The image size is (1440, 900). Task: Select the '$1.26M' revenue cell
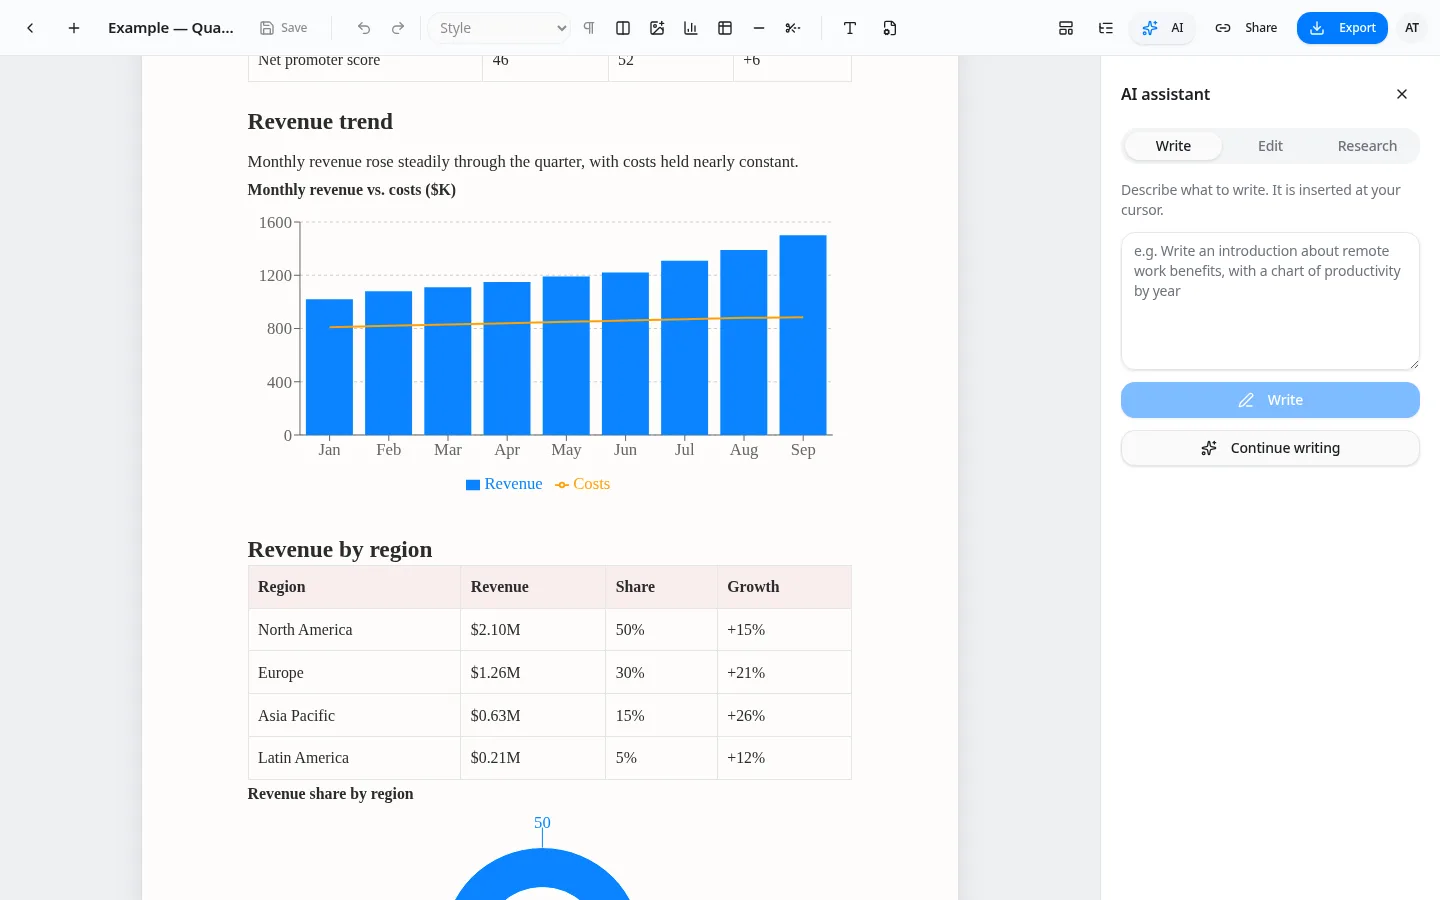[x=533, y=673]
